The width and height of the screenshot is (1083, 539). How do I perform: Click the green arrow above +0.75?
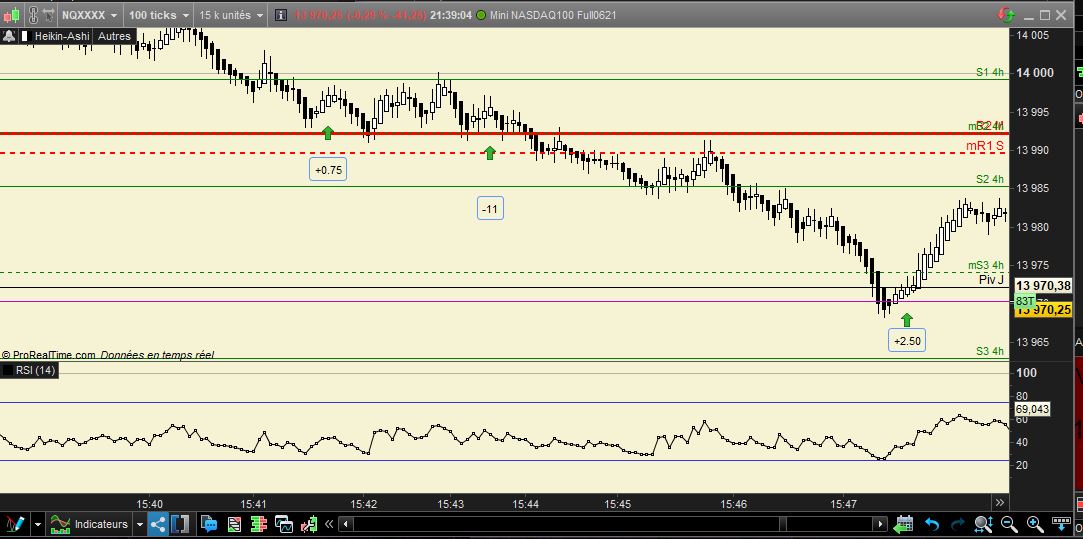[x=328, y=133]
